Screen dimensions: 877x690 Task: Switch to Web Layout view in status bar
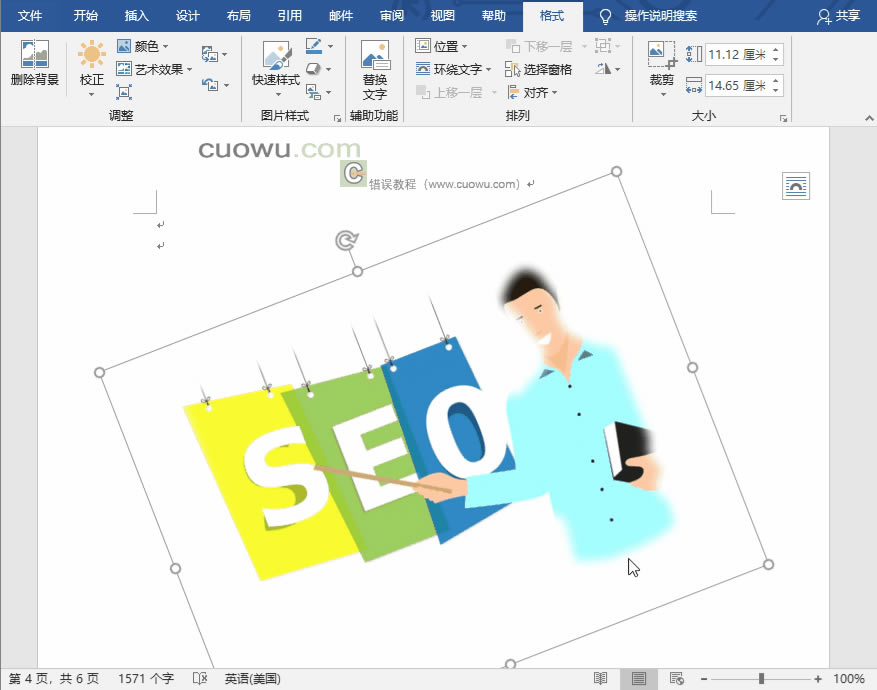[677, 679]
